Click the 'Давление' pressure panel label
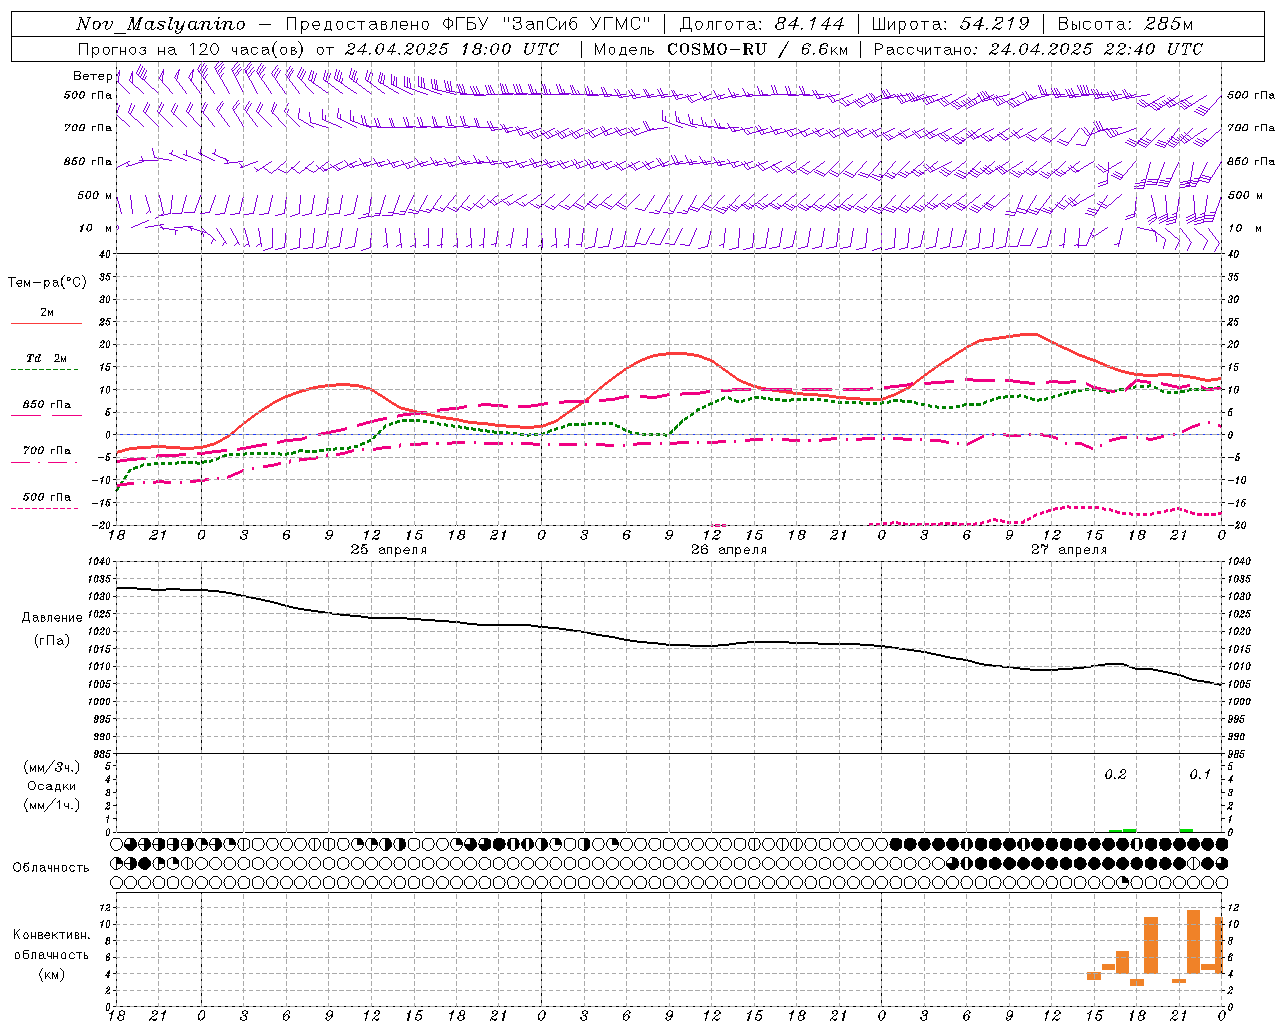Screen dimensions: 1280x1024 point(53,618)
